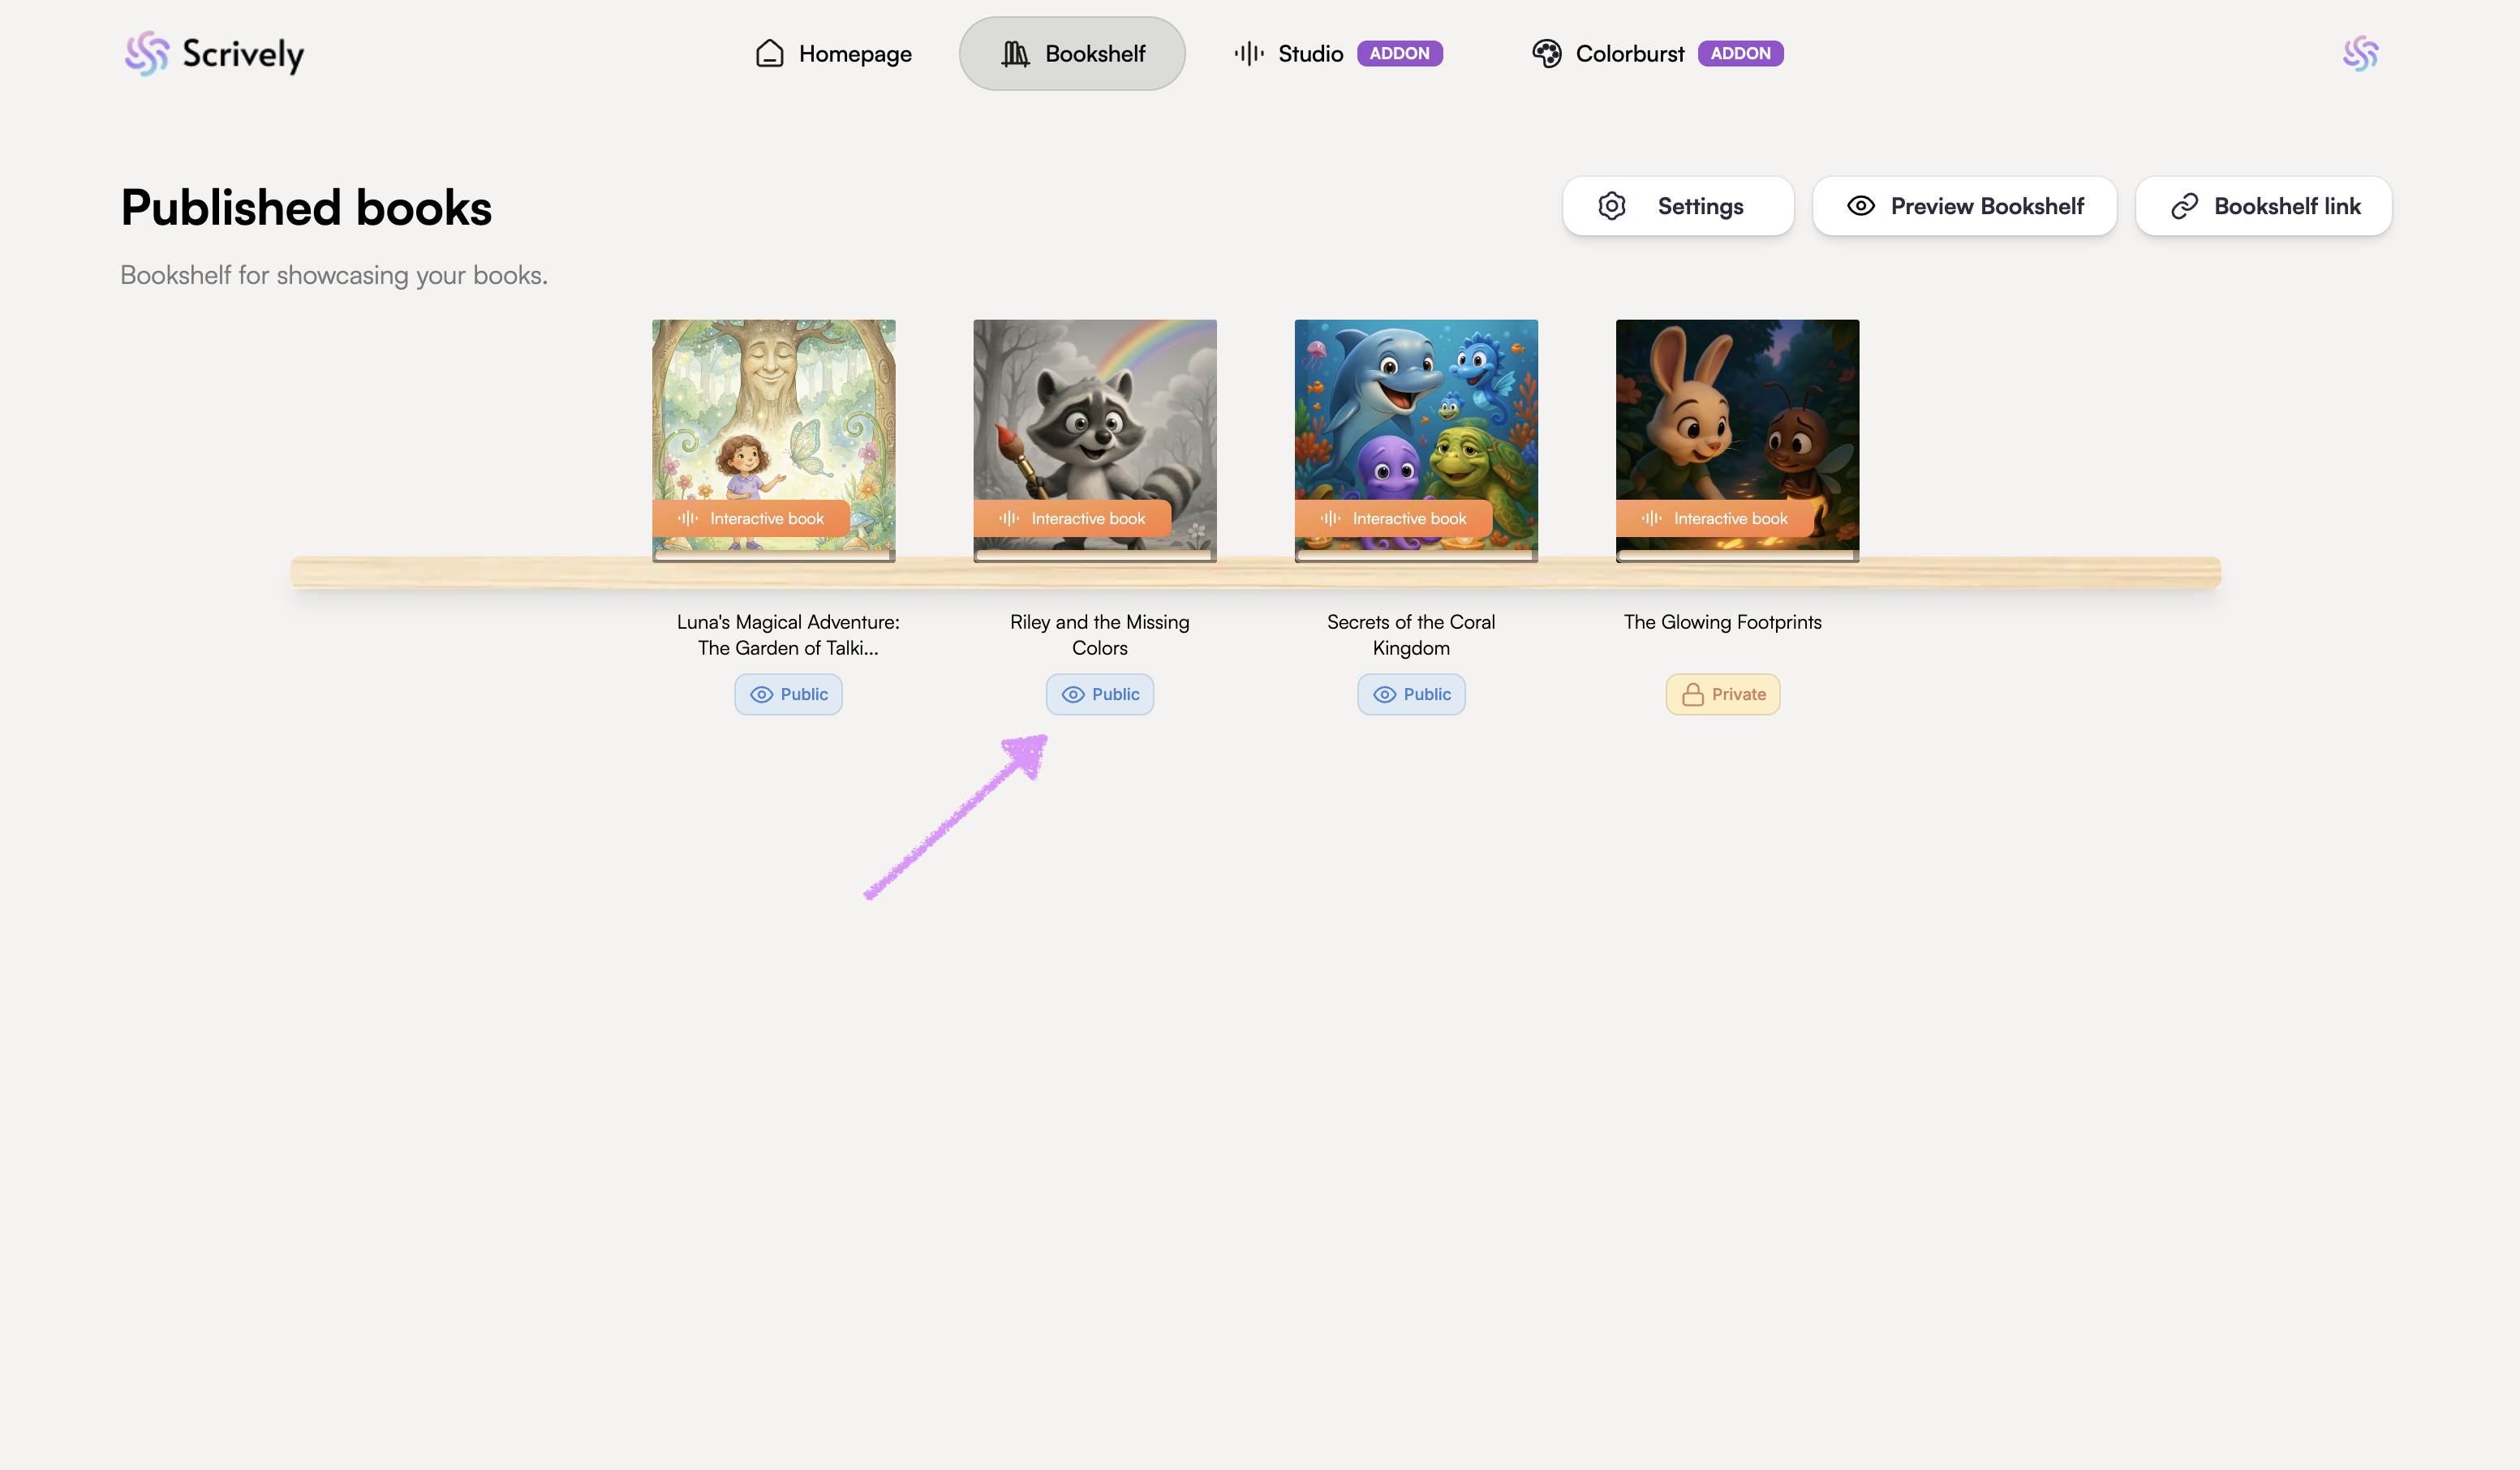Switch to the Bookshelf tab
Screen dimensions: 2520x1470
coord(1072,54)
